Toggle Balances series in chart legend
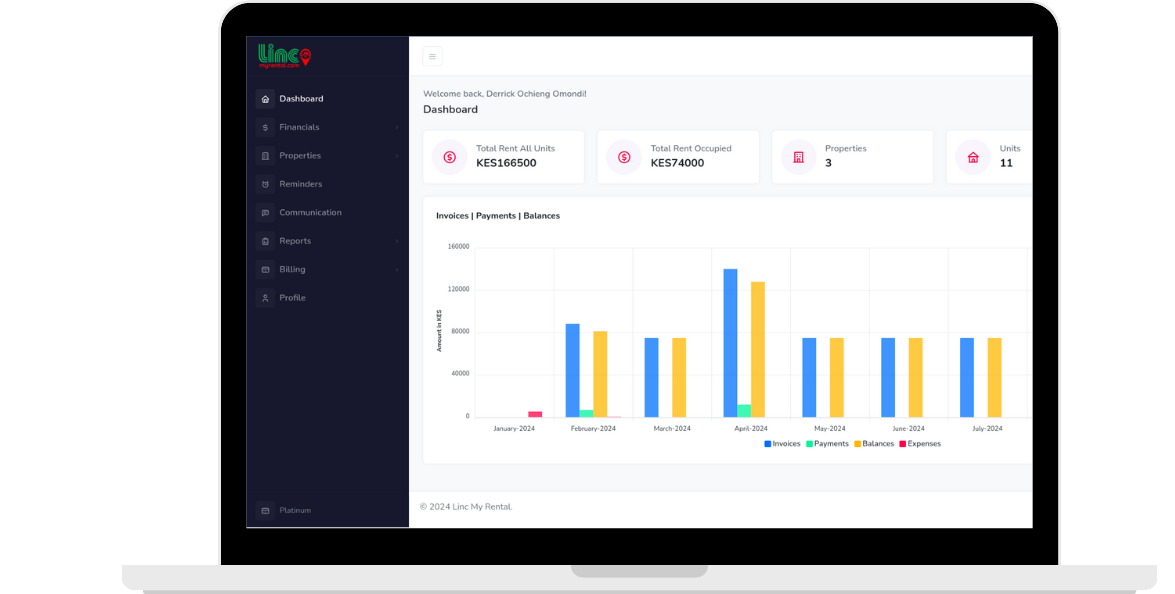Screen dimensions: 1175x594 click(x=874, y=444)
